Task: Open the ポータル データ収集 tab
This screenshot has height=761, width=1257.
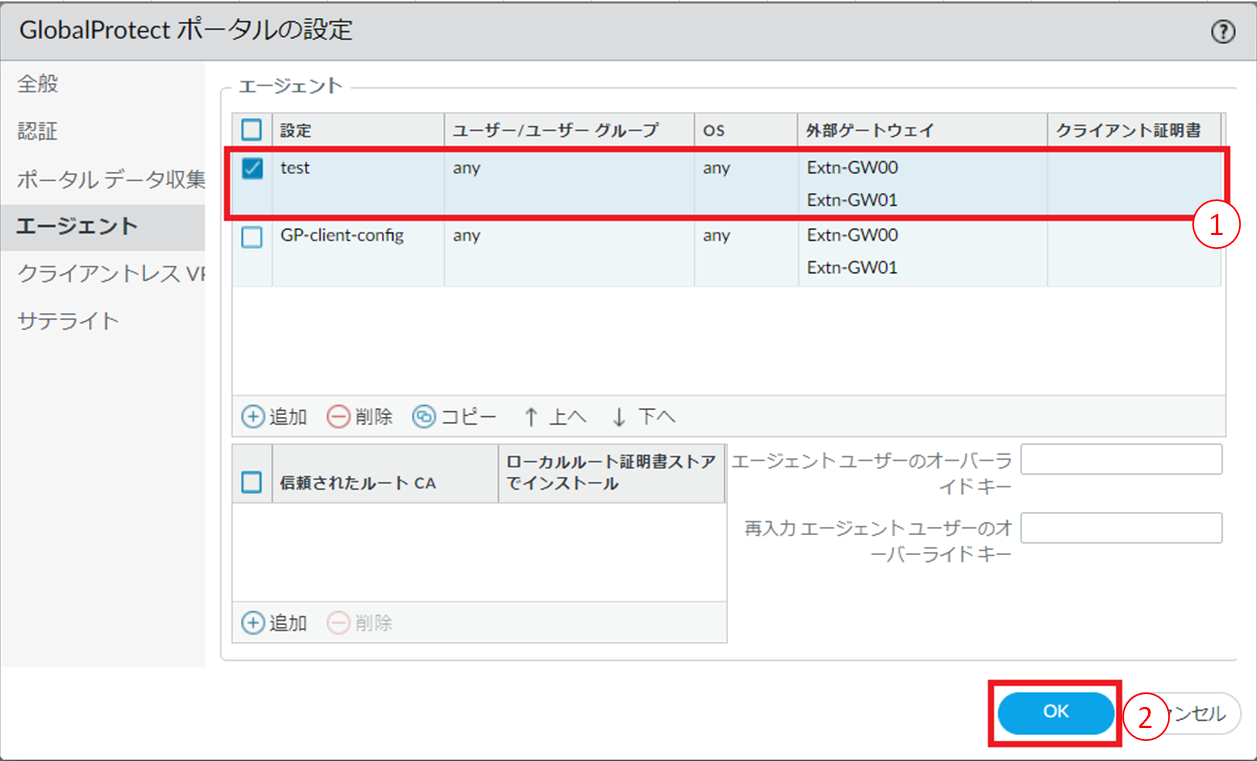Action: pos(110,180)
